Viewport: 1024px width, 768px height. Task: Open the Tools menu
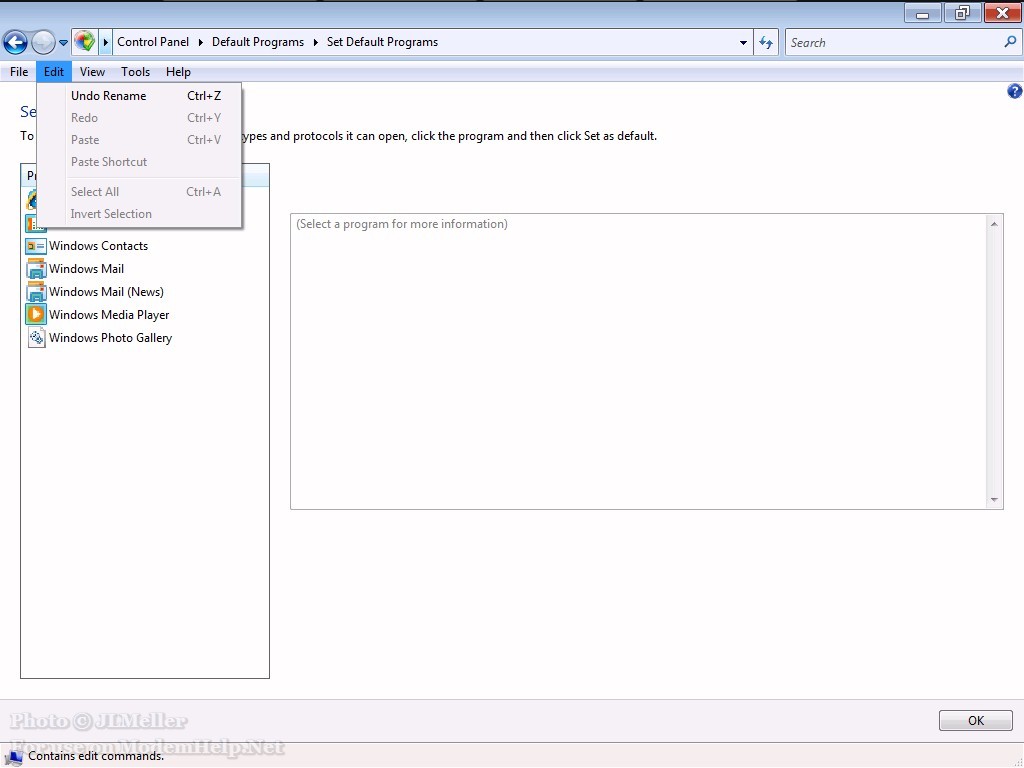coord(135,72)
